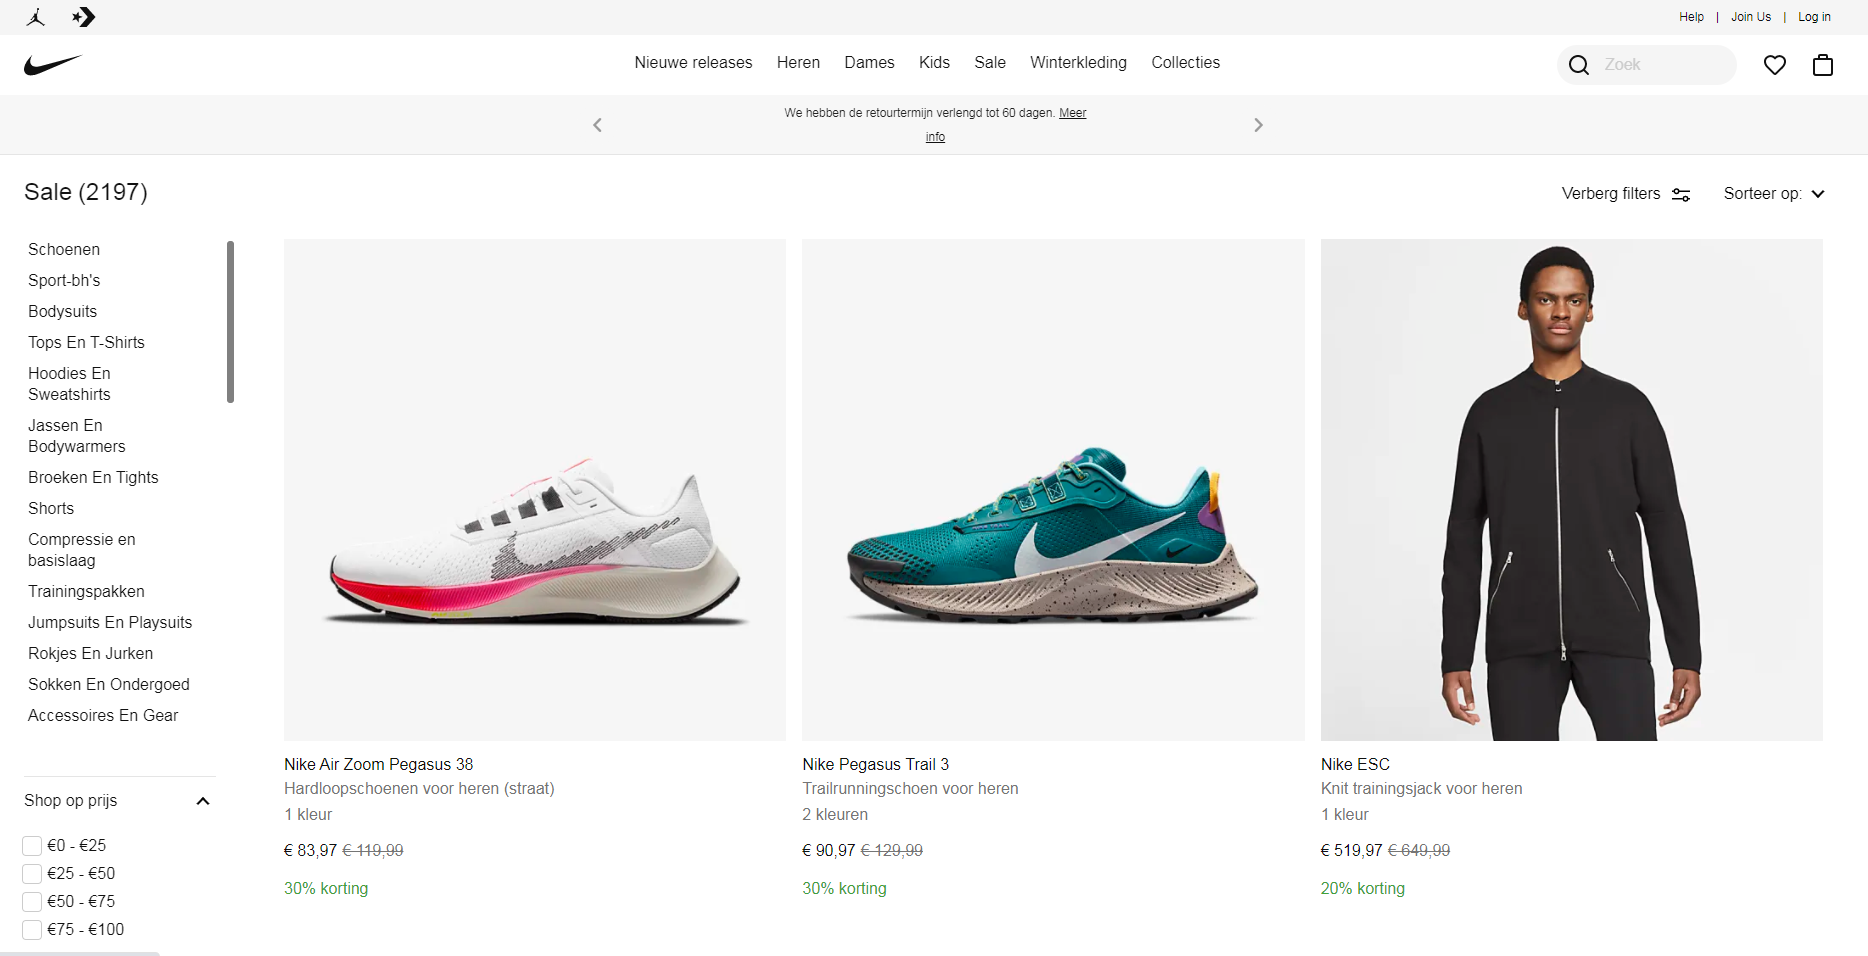Open the Collecties menu

click(x=1185, y=63)
